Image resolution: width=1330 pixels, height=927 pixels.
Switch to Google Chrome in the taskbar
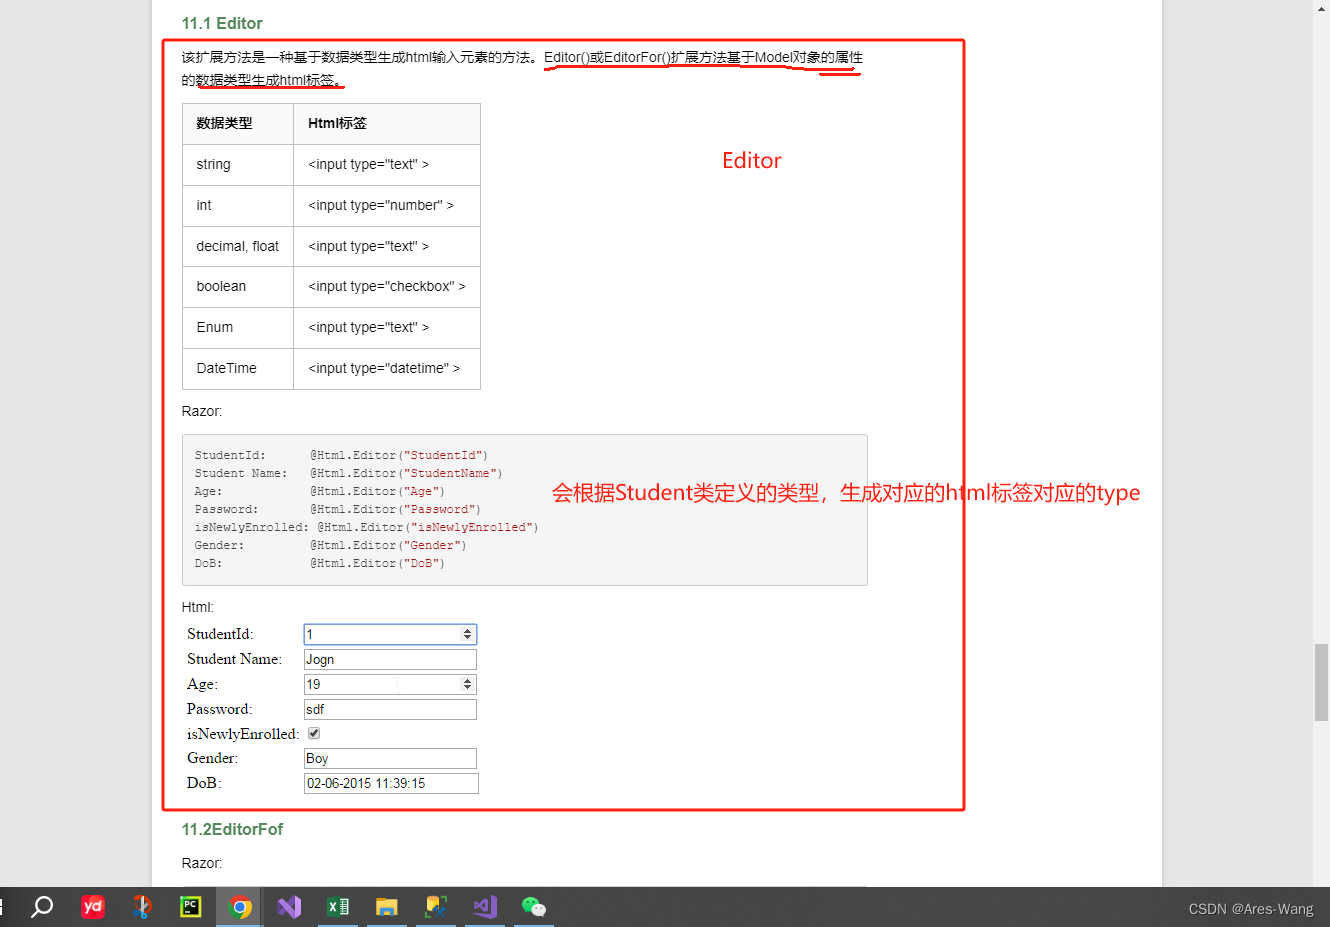pyautogui.click(x=240, y=907)
